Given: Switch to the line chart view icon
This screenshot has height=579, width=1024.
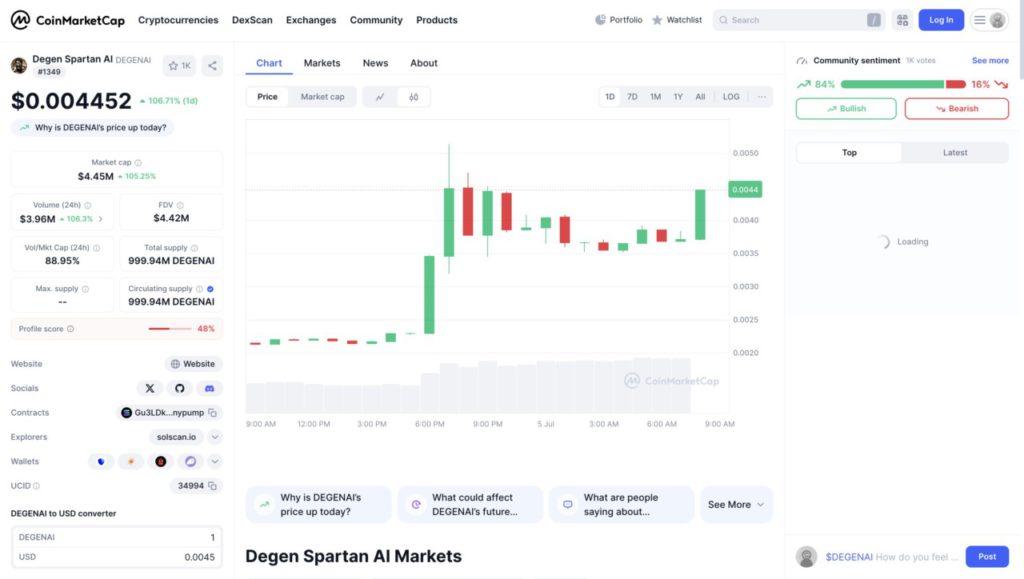Looking at the screenshot, I should pos(380,97).
